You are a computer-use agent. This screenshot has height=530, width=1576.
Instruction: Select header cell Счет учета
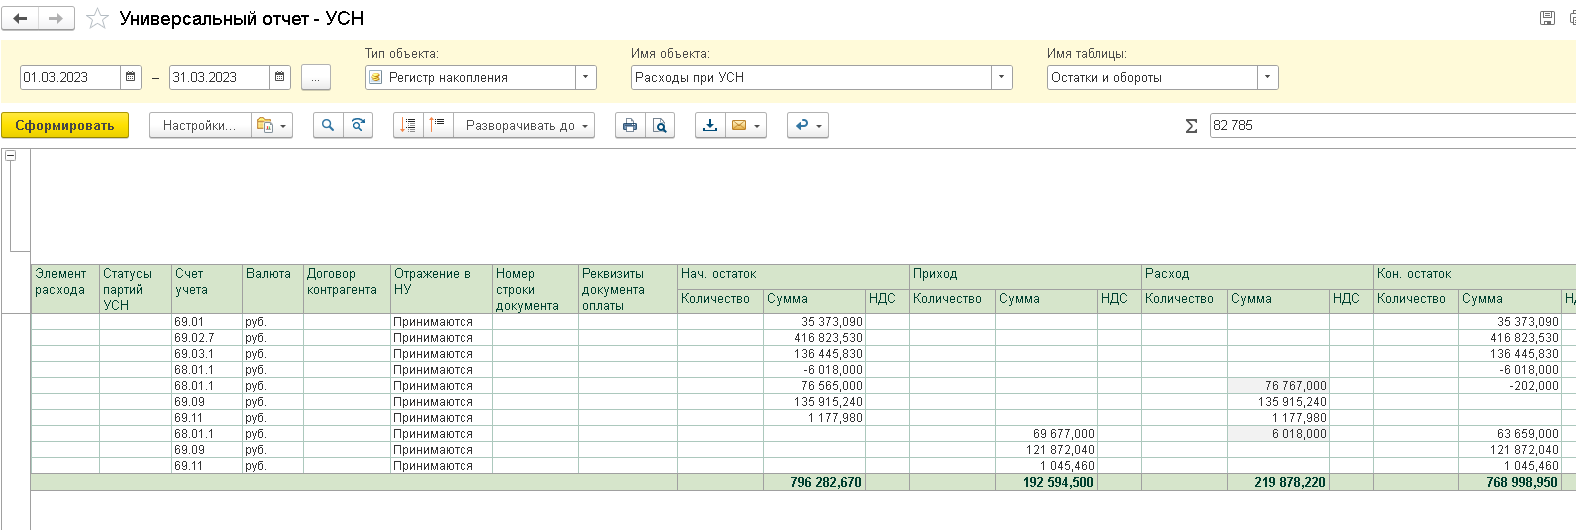pos(207,289)
